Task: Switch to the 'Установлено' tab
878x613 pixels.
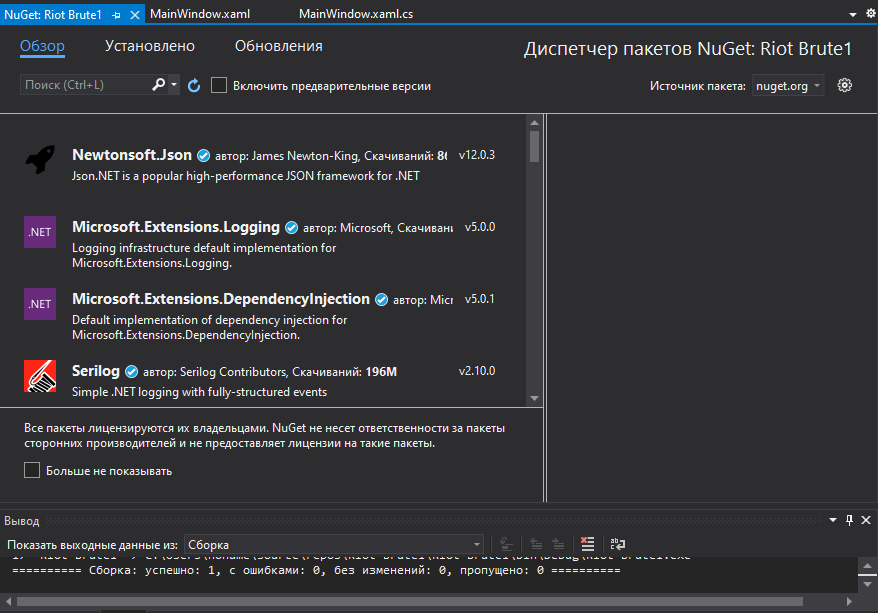Action: pos(150,46)
